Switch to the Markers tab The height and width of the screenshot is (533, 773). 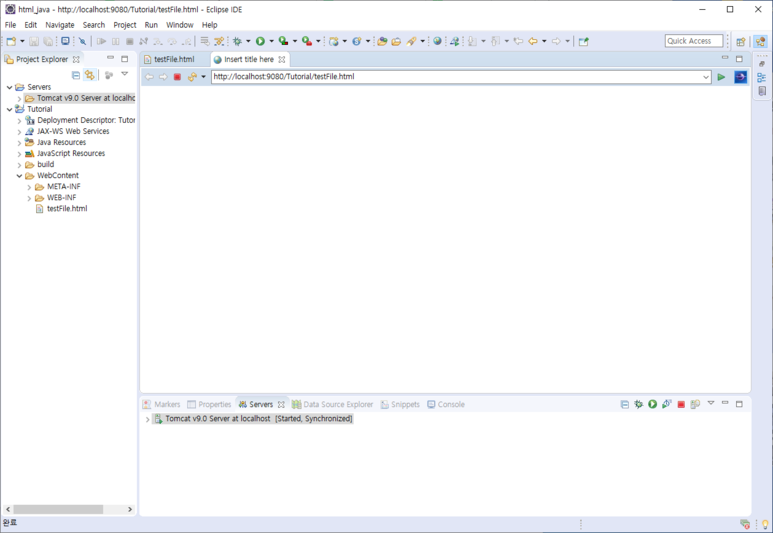pyautogui.click(x=162, y=404)
